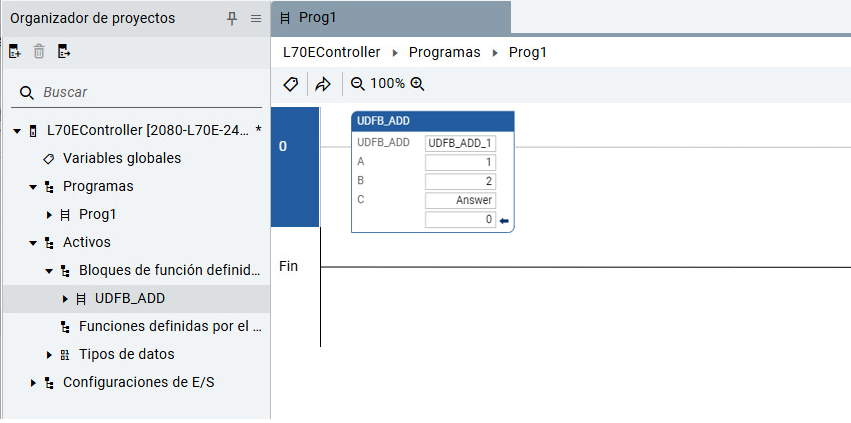851x423 pixels.
Task: Collapse the L70EController tree node
Action: click(x=17, y=131)
